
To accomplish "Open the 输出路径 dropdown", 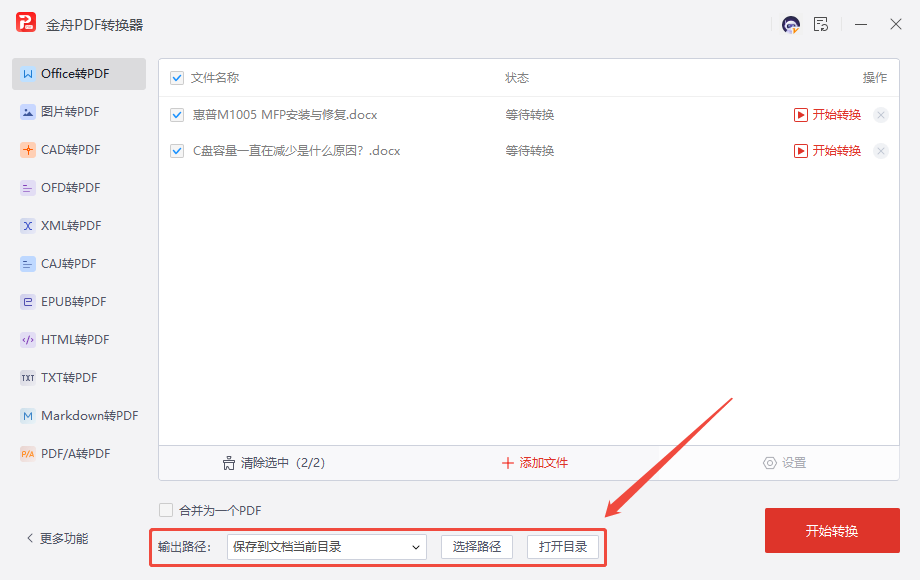I will click(327, 547).
